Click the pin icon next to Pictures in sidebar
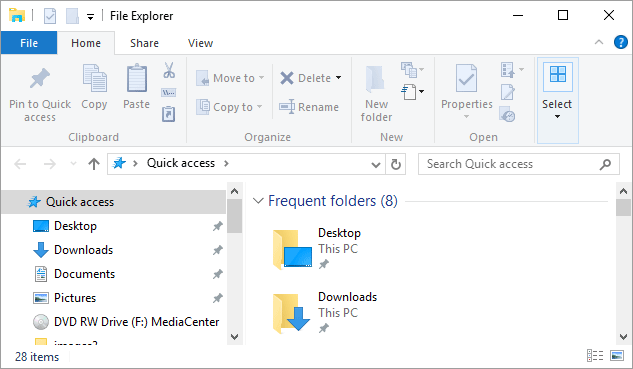Image resolution: width=633 pixels, height=369 pixels. 218,298
